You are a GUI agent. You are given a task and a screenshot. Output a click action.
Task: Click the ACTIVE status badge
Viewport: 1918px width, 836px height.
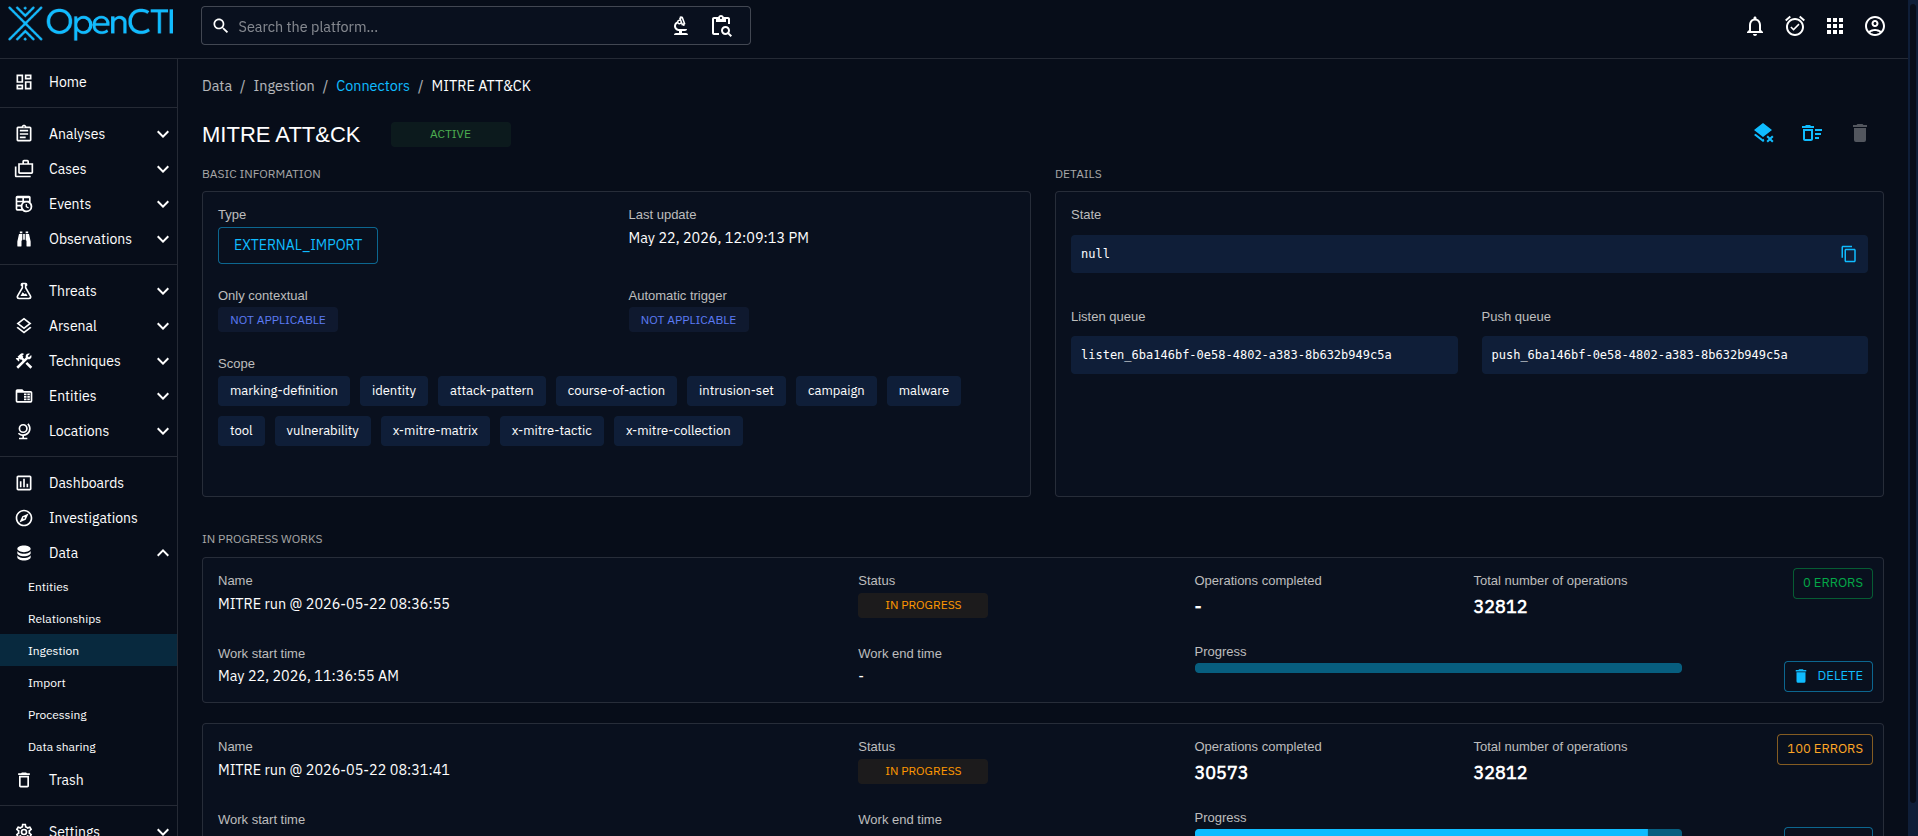(x=451, y=134)
